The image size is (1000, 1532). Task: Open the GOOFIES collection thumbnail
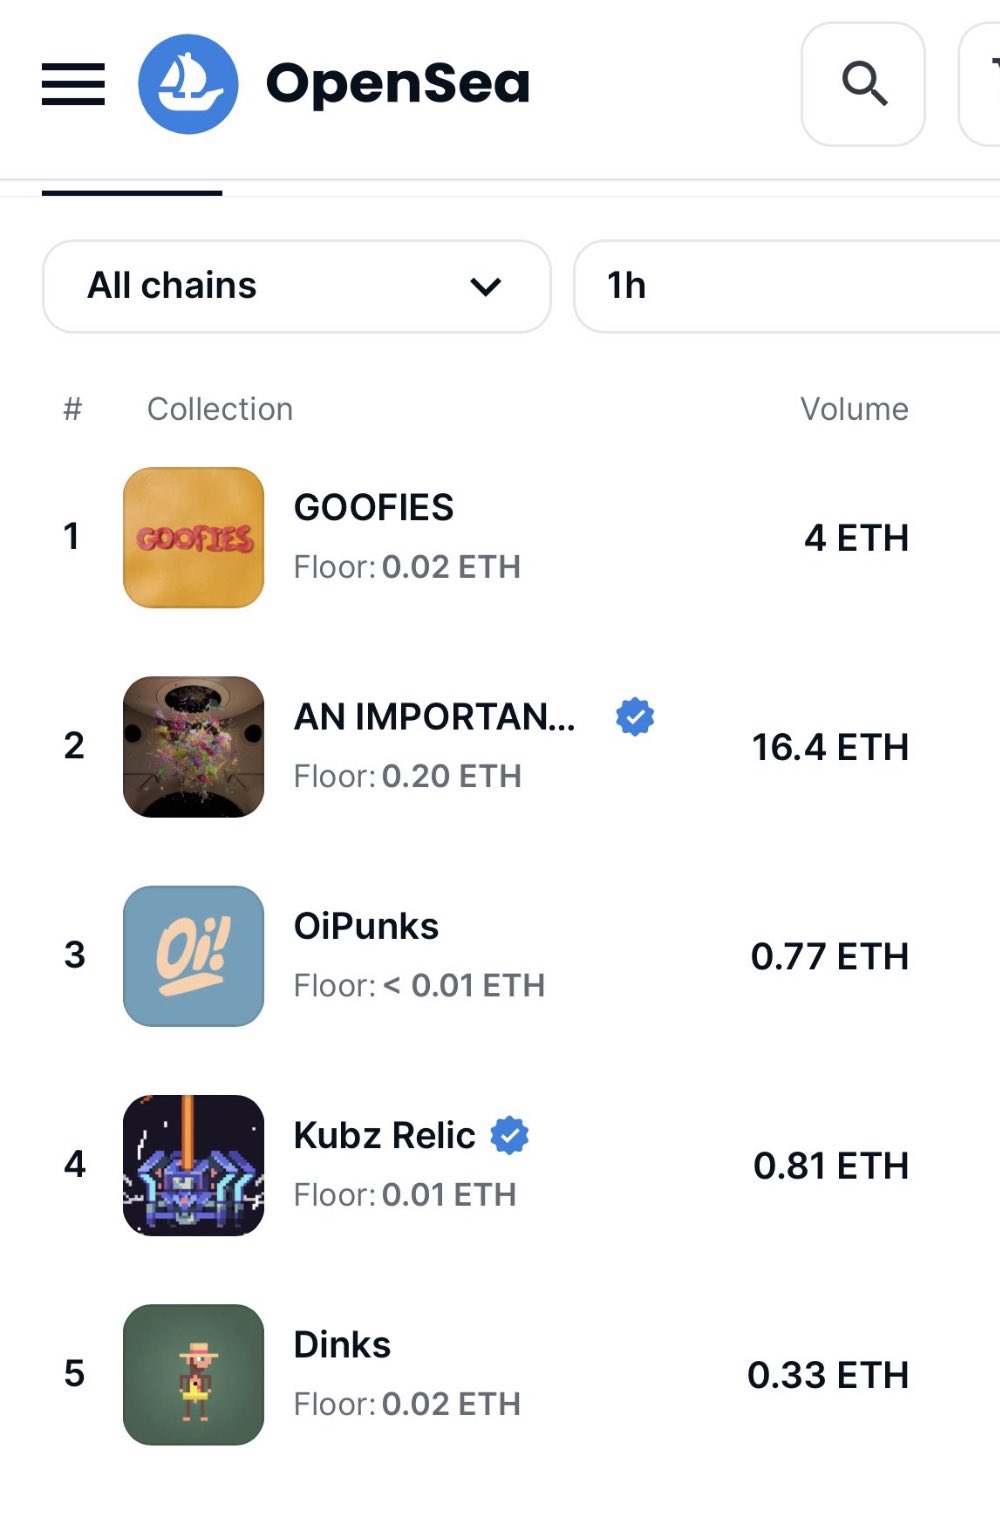(194, 537)
